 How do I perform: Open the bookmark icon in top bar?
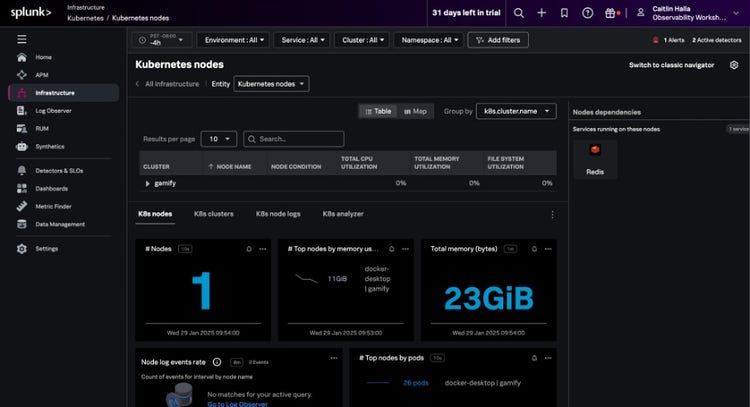tap(565, 13)
